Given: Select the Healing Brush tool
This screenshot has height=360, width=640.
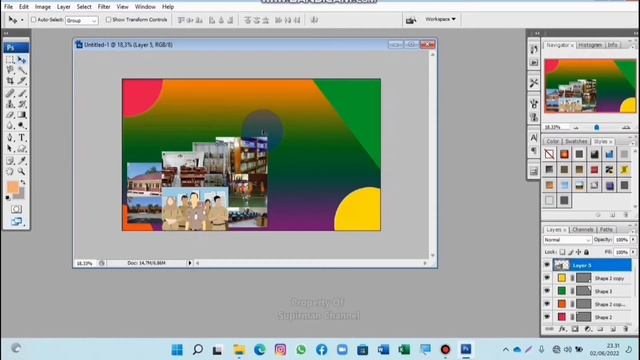Looking at the screenshot, I should tap(10, 93).
